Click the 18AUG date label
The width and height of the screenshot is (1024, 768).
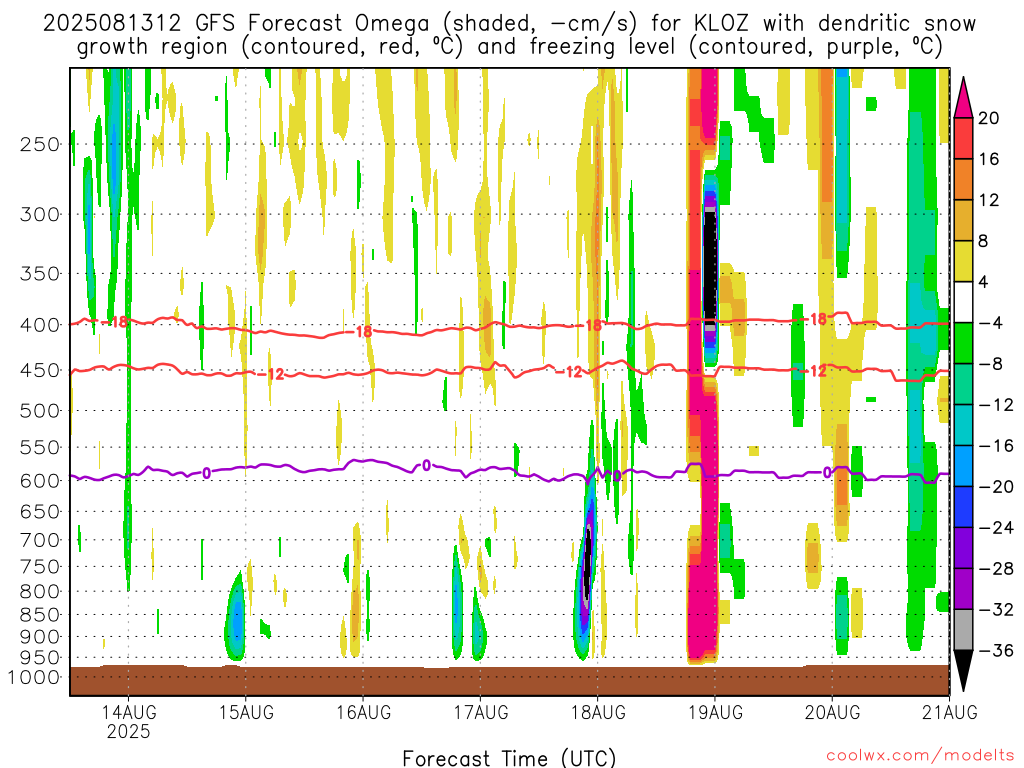click(x=598, y=712)
